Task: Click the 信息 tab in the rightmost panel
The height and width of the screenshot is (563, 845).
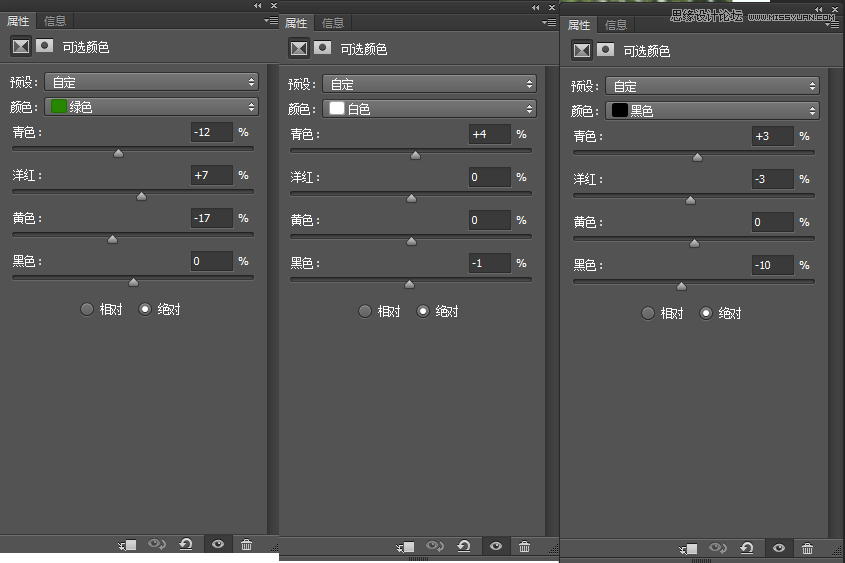Action: point(616,25)
